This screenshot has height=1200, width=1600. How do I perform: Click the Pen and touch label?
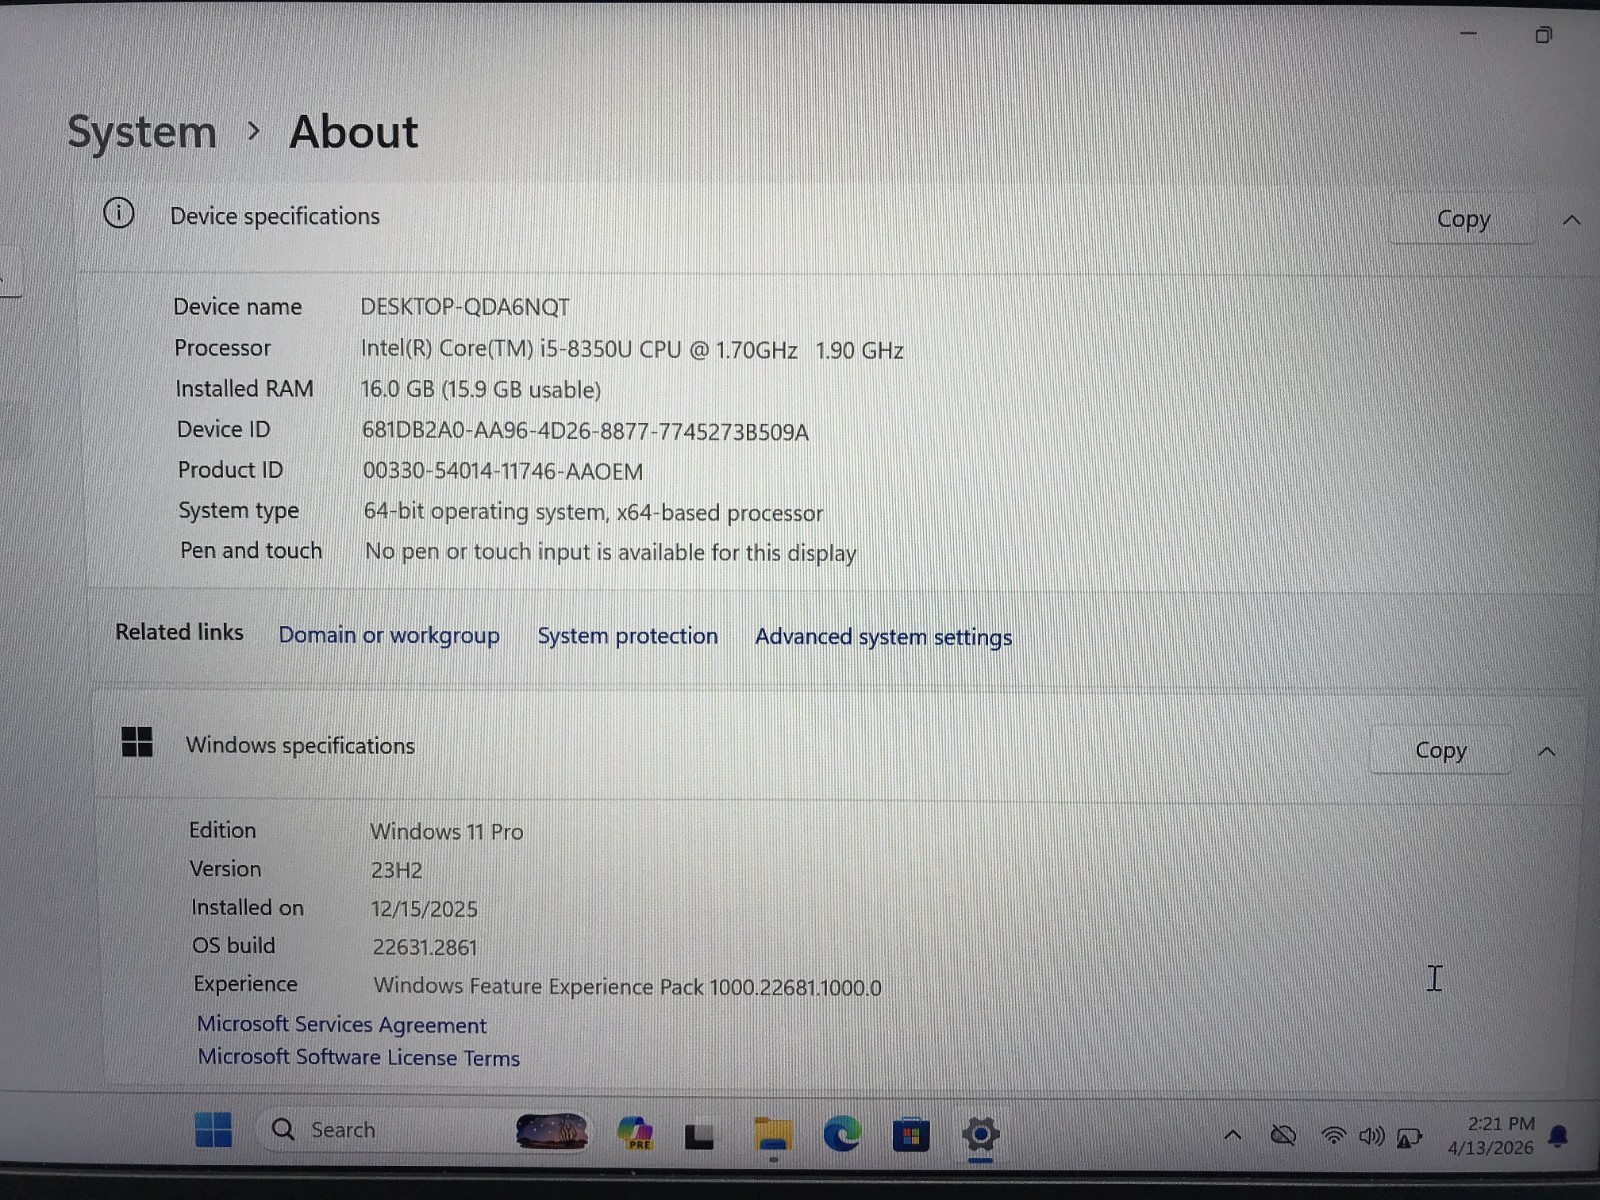pos(251,551)
